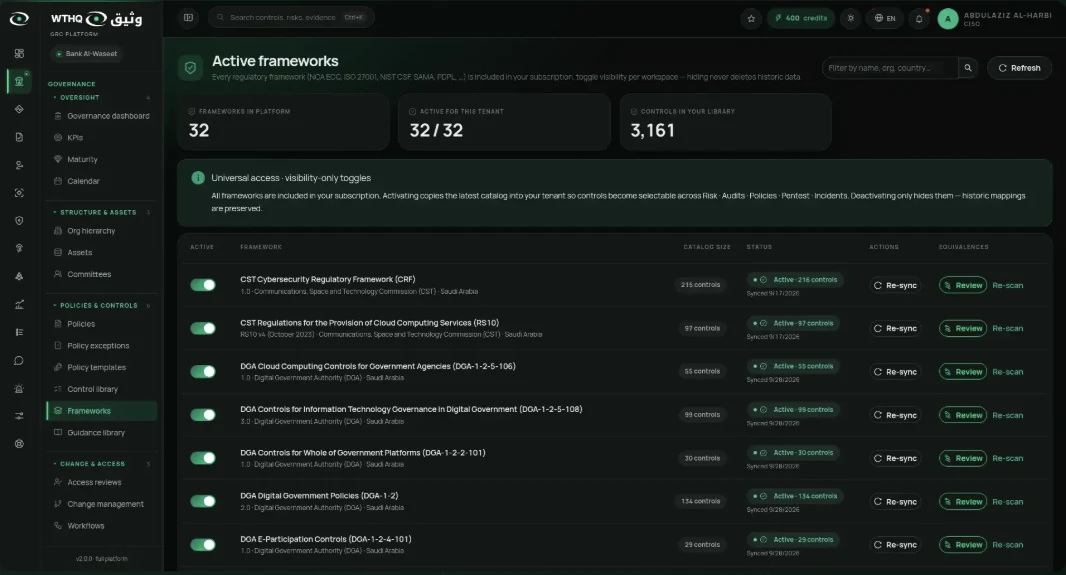Click the Refresh button
This screenshot has width=1066, height=575.
(x=1019, y=68)
